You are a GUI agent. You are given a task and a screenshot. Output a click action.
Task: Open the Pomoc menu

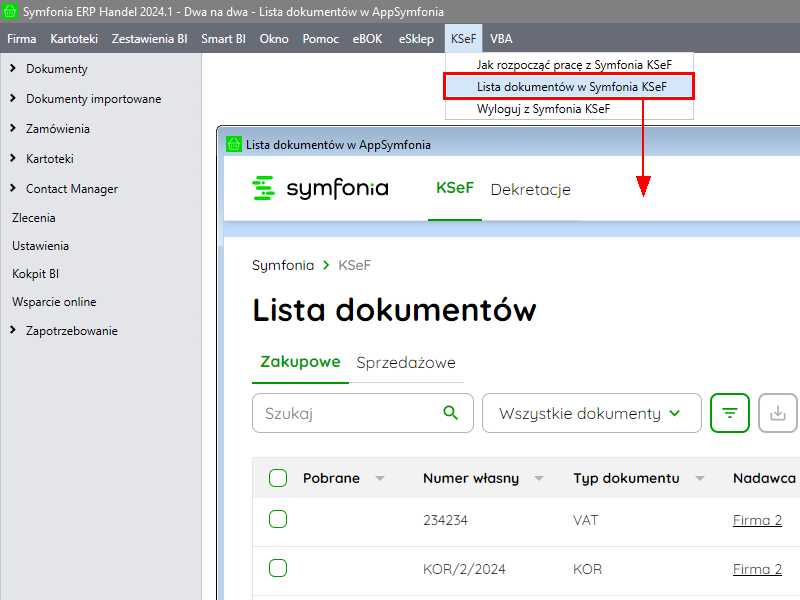[320, 39]
